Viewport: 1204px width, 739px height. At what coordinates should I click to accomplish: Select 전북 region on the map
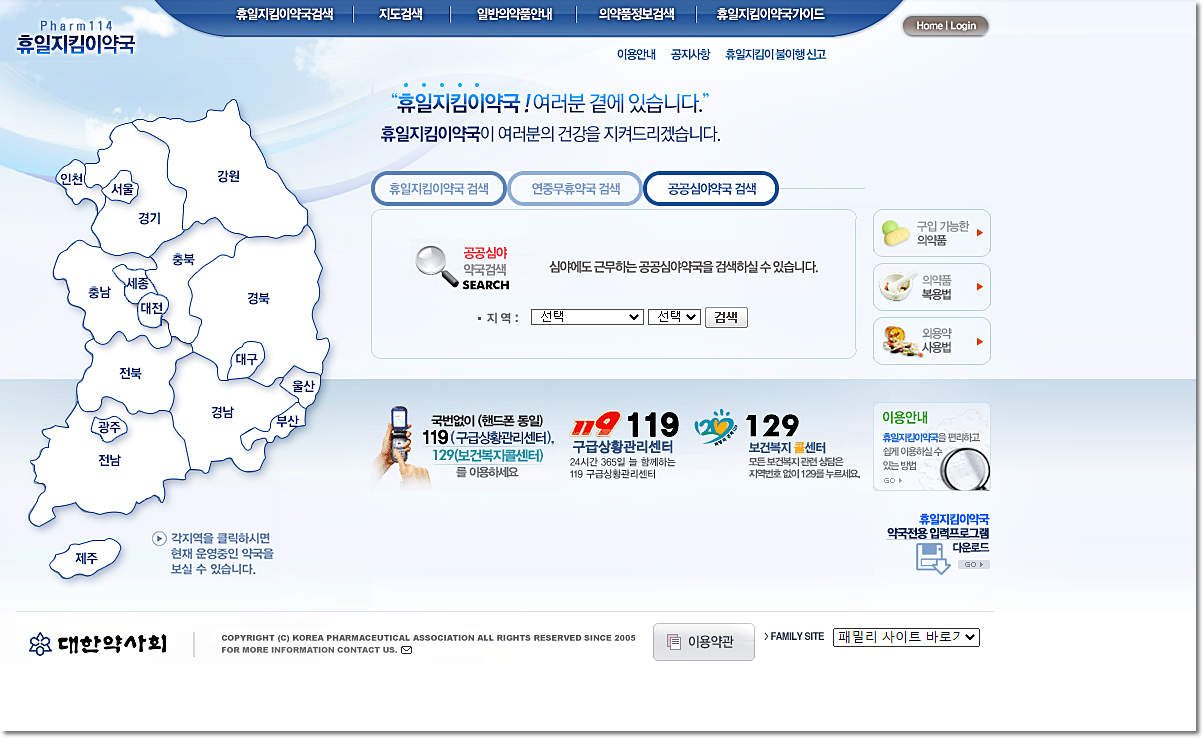[131, 373]
